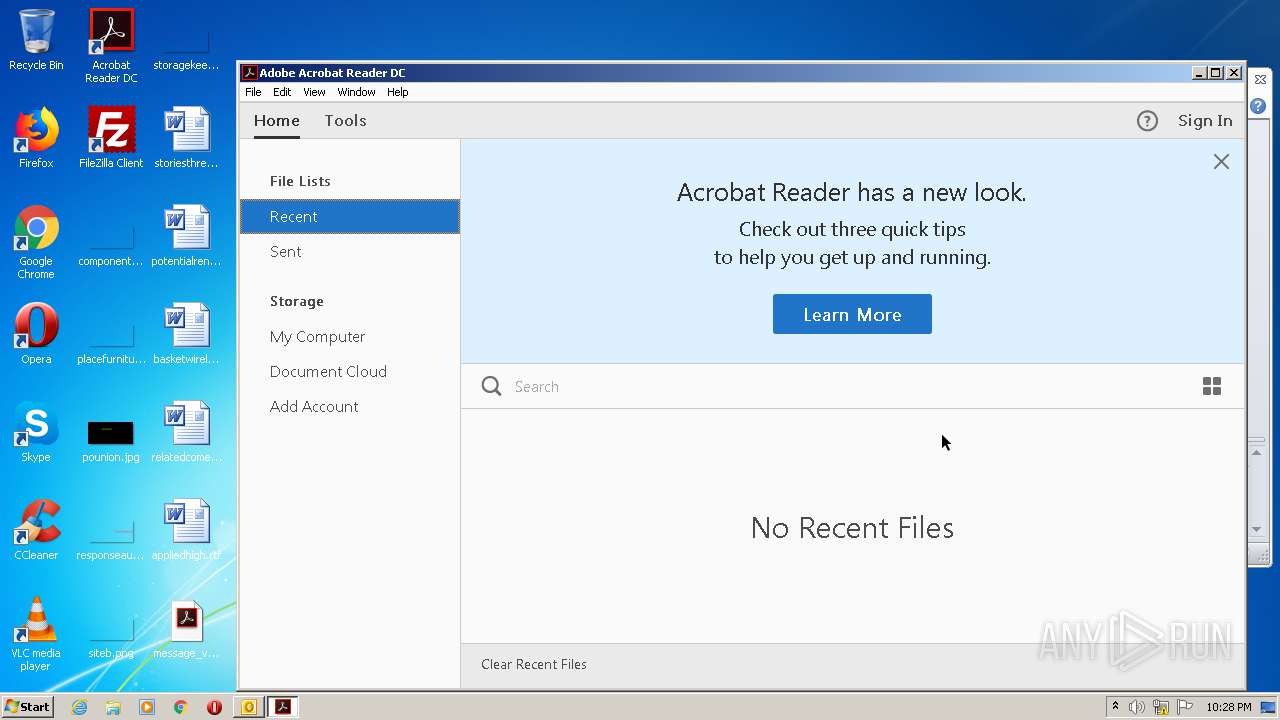Show hidden tray icons arrow

point(1115,707)
